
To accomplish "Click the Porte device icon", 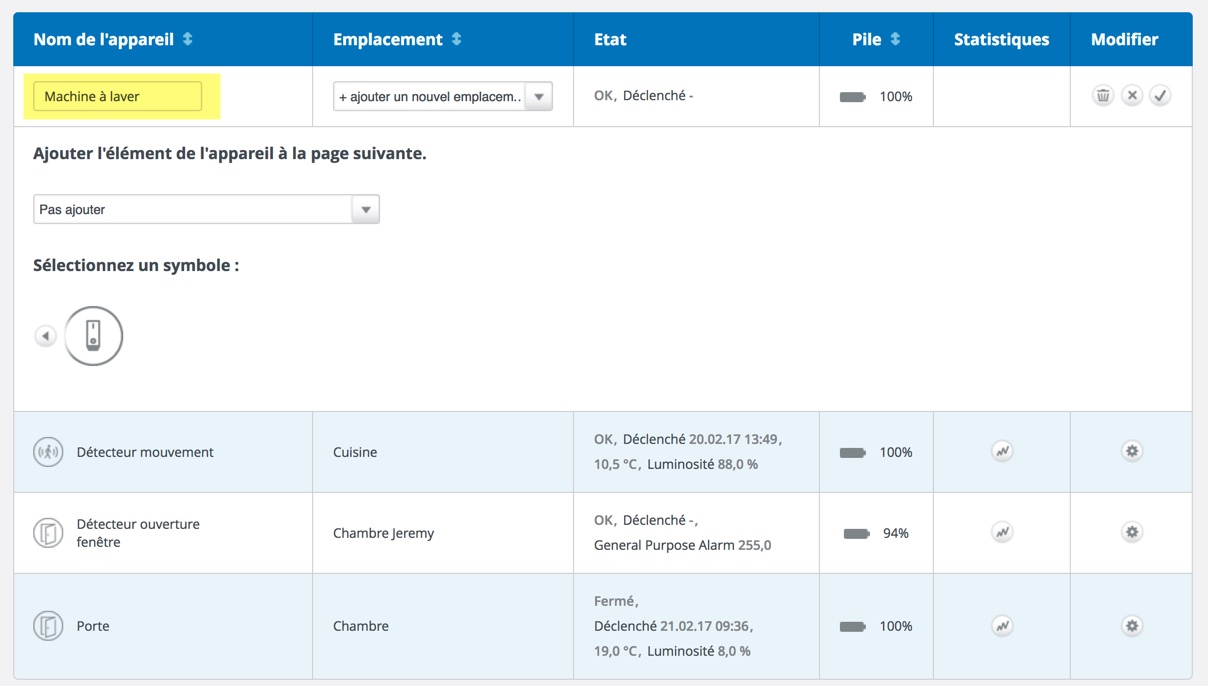I will (x=48, y=626).
